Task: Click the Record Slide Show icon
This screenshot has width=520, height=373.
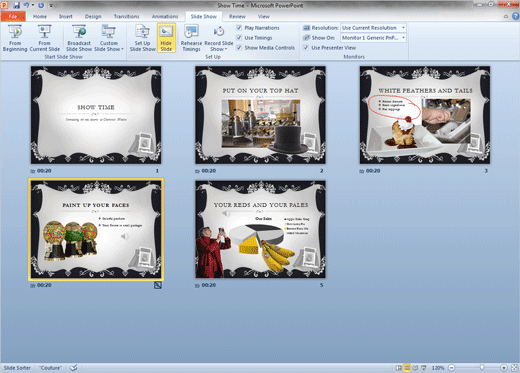Action: (219, 32)
